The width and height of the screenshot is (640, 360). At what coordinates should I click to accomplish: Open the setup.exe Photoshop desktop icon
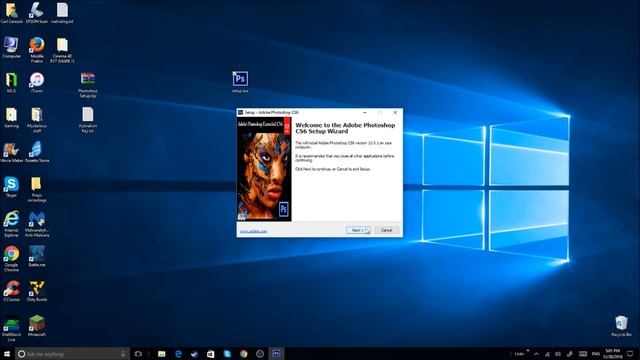(x=240, y=82)
